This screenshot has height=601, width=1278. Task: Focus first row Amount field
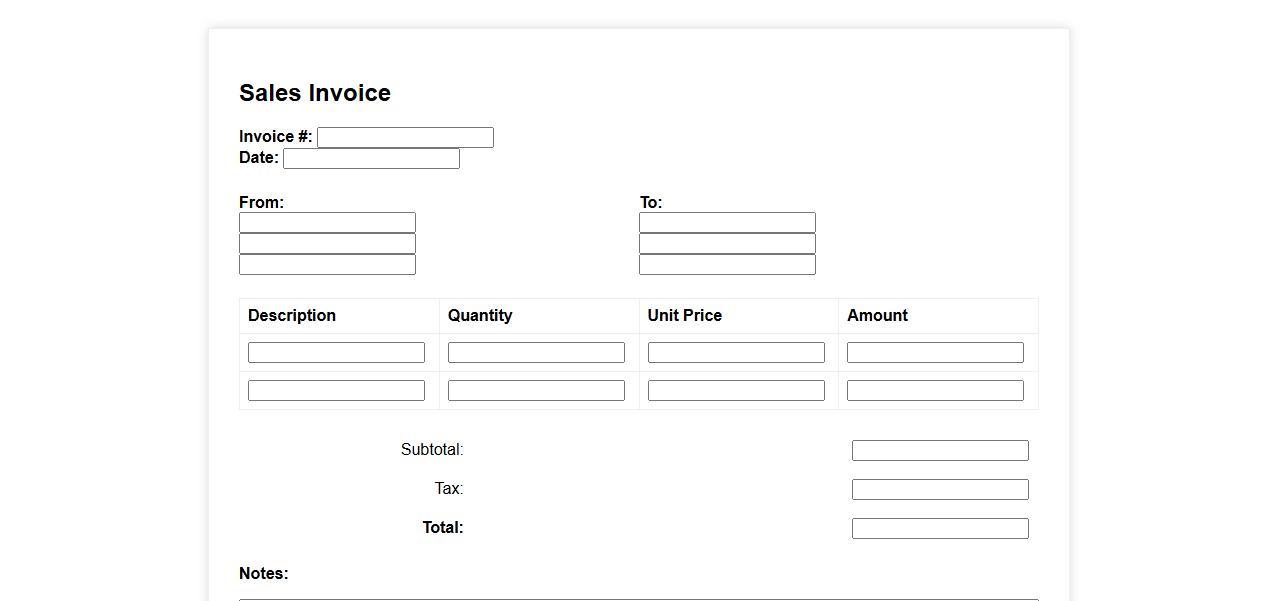(935, 352)
